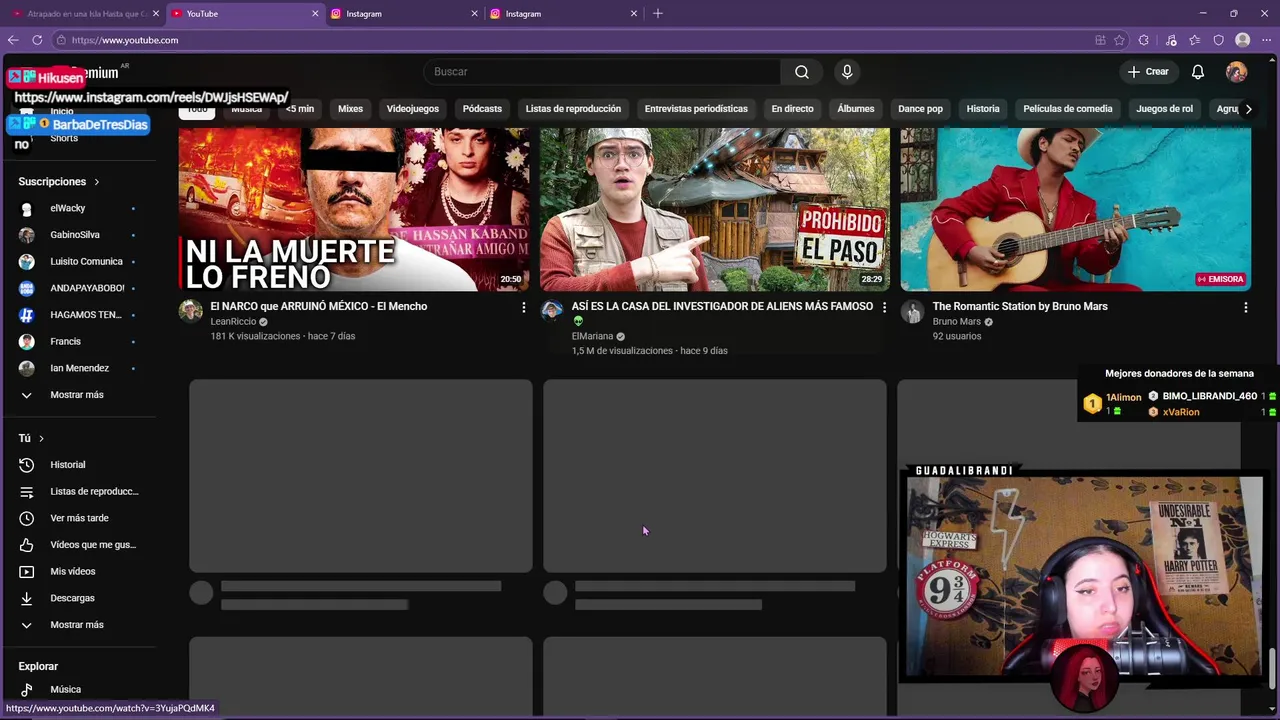Go back with browser back arrow
This screenshot has height=720, width=1280.
[x=13, y=40]
